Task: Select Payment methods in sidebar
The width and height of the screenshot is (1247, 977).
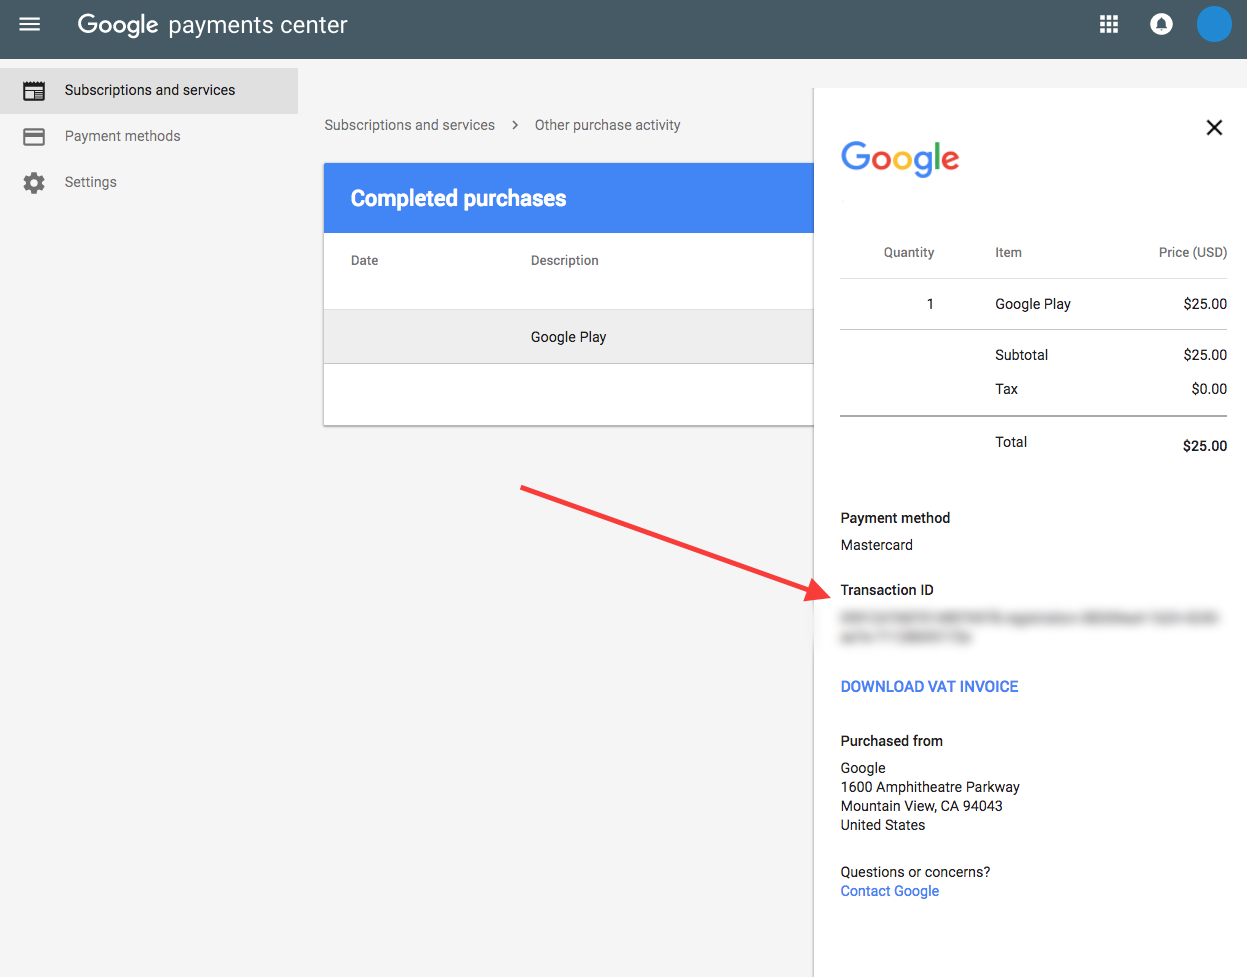Action: pyautogui.click(x=149, y=137)
